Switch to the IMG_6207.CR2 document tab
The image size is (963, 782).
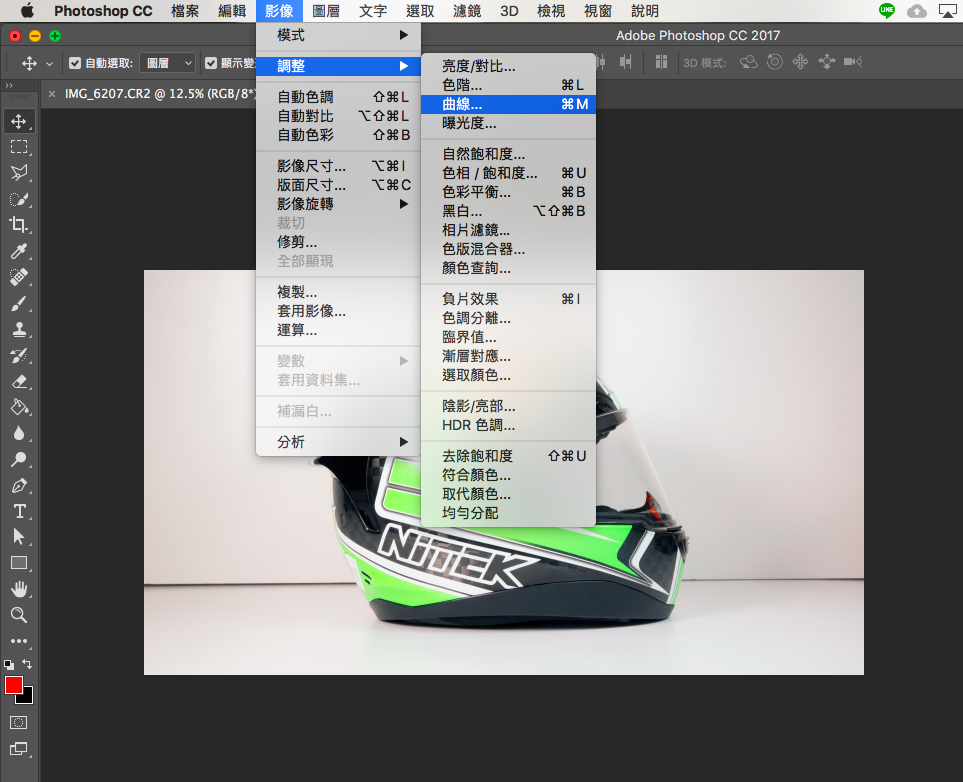click(160, 94)
